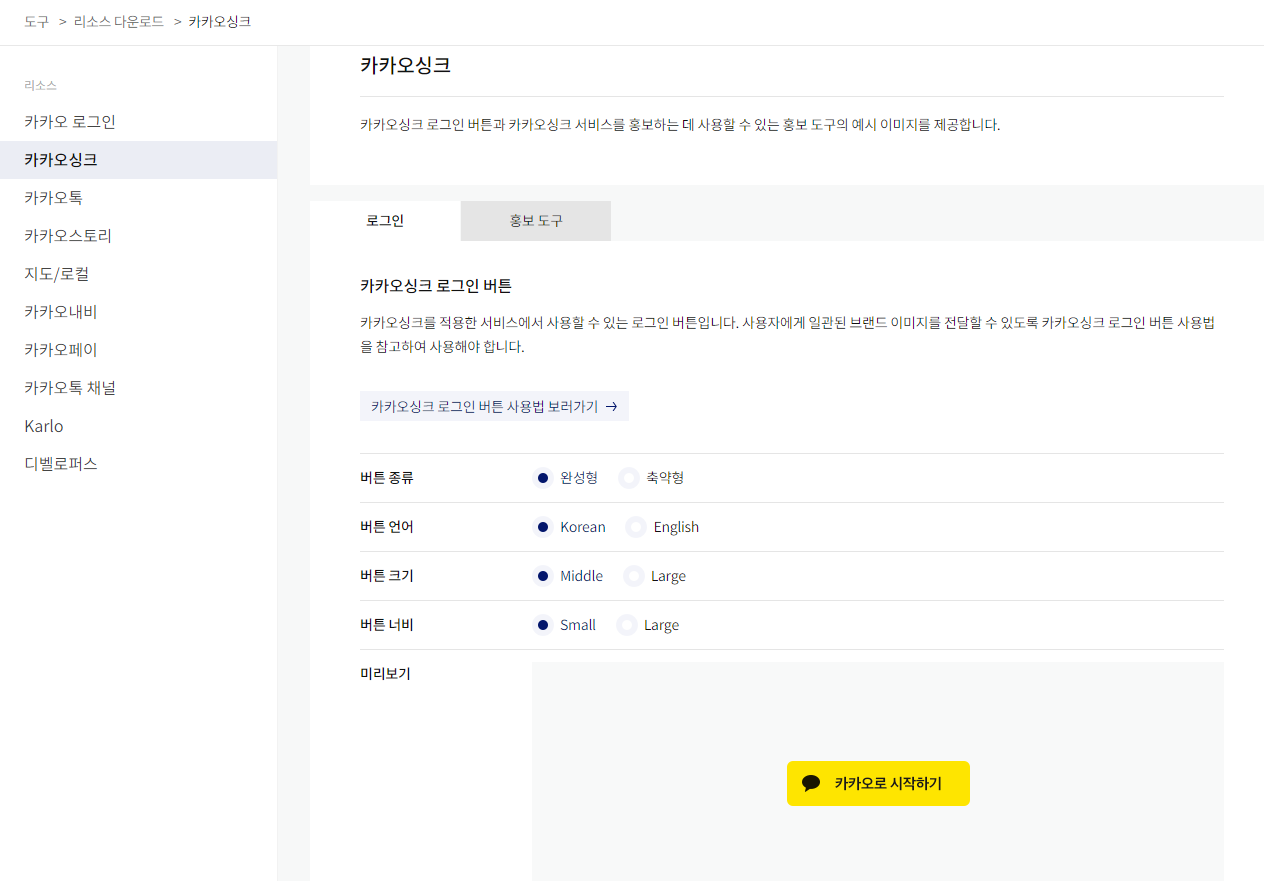Open 카카오 로그인 in the sidebar

[x=138, y=122]
